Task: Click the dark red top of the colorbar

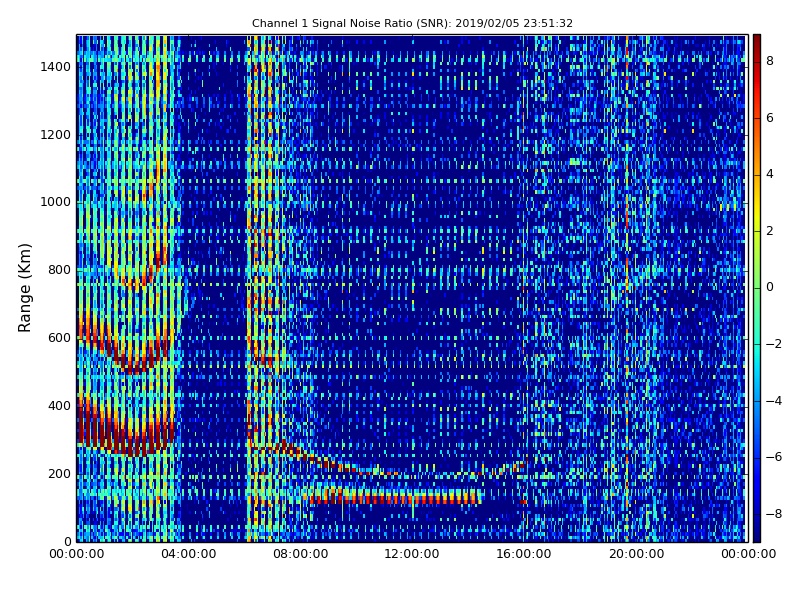Action: 757,40
